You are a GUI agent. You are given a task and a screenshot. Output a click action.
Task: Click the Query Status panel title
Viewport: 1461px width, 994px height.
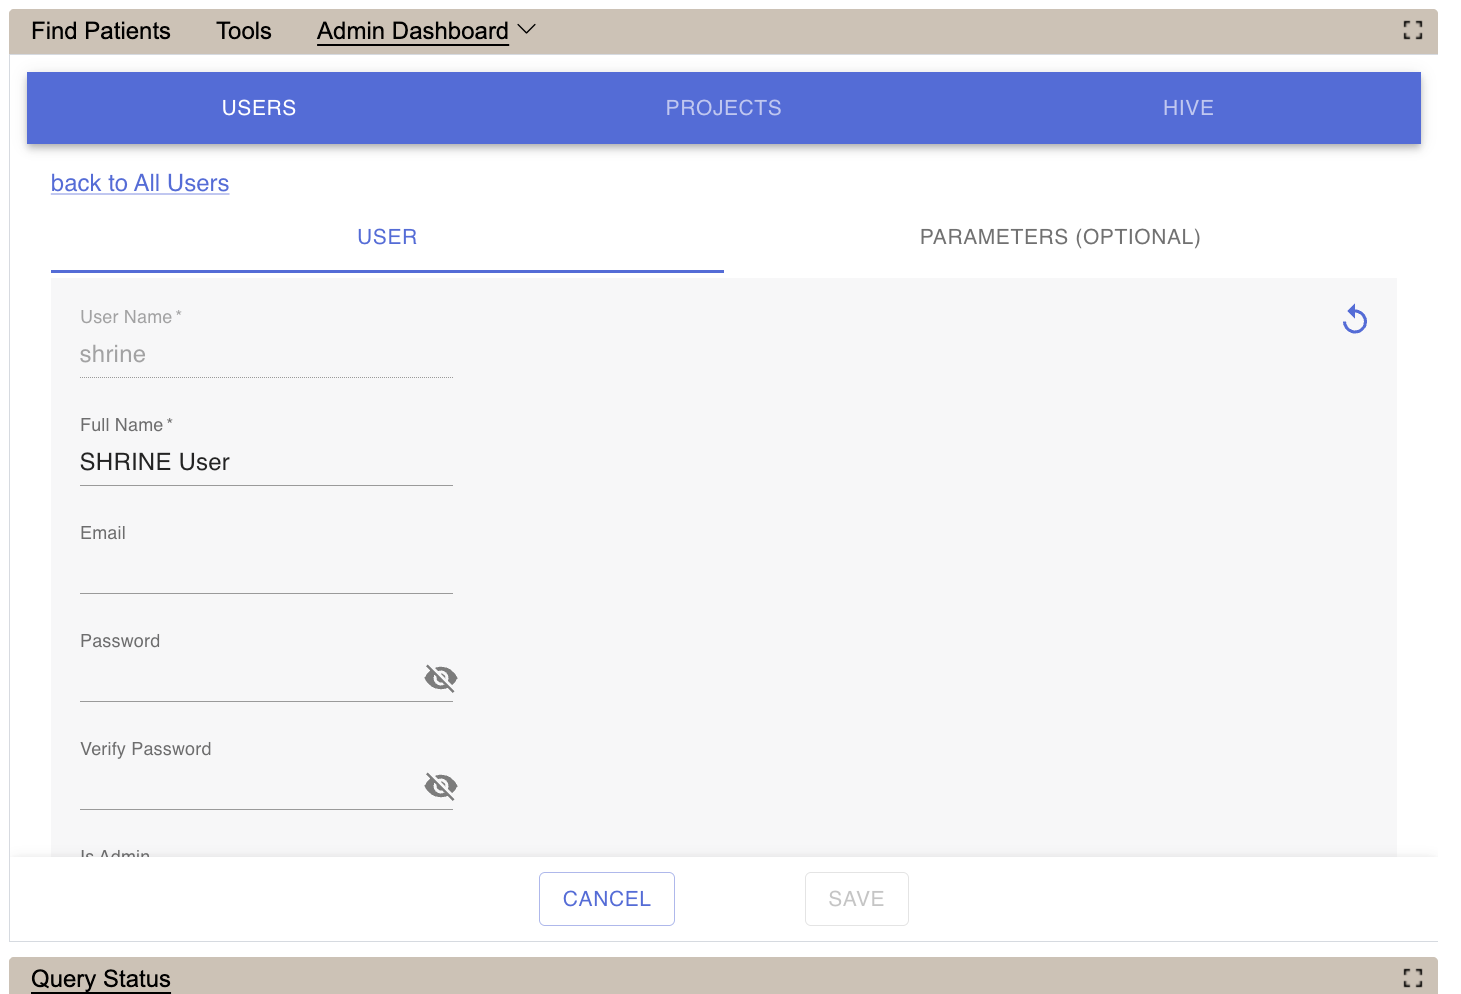[x=101, y=978]
